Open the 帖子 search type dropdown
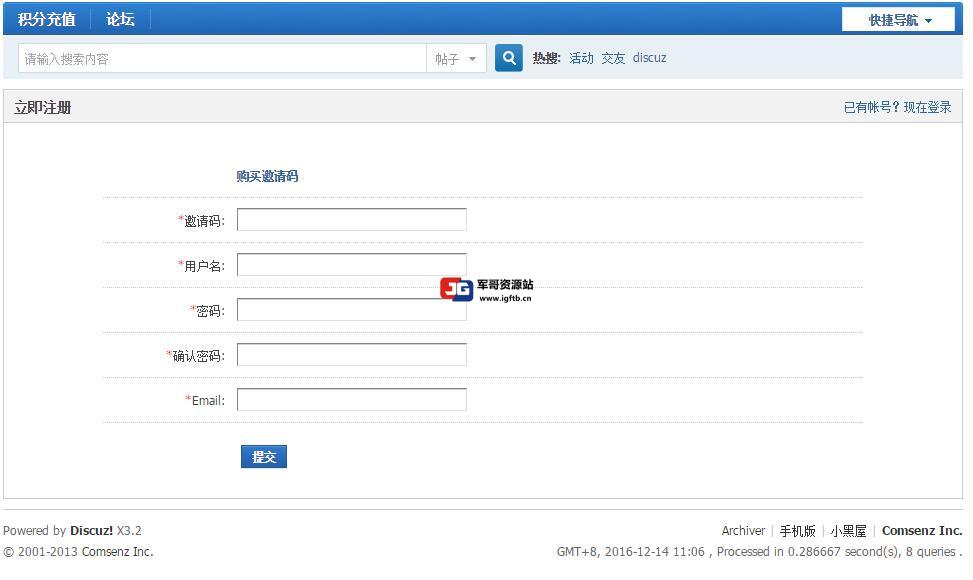 pyautogui.click(x=456, y=59)
